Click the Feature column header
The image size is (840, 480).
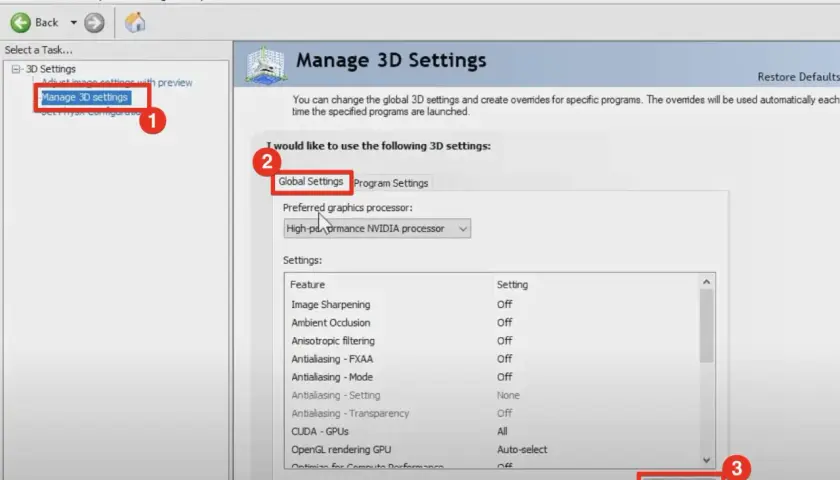click(308, 284)
